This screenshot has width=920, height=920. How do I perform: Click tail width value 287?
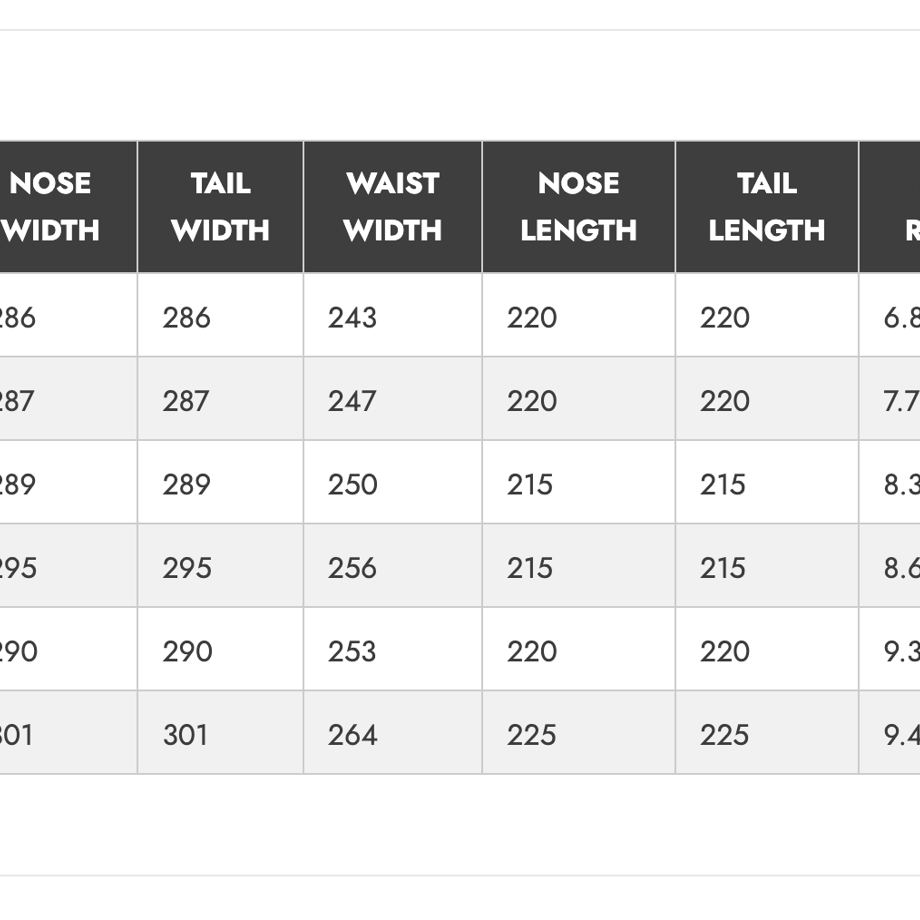click(185, 401)
